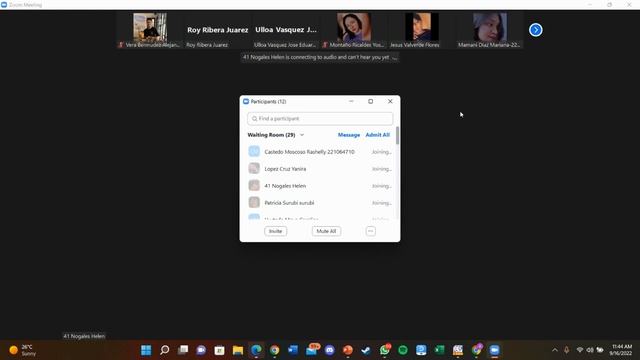Open Discord from taskbar

click(330, 350)
